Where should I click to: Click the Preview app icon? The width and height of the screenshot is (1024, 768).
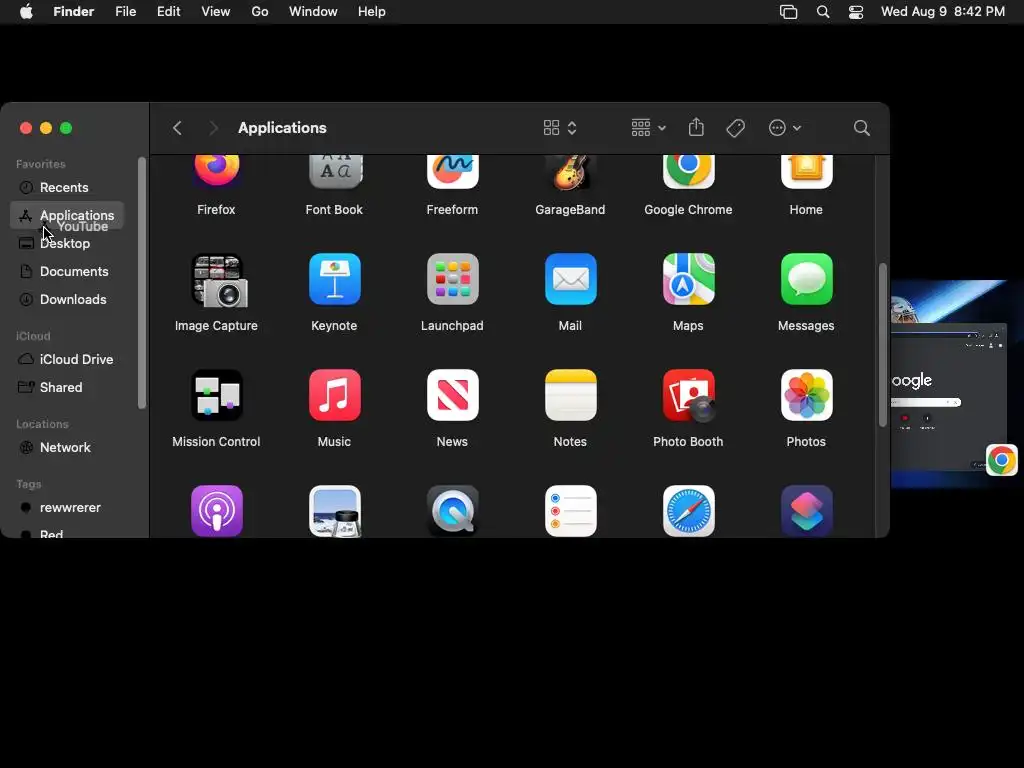(x=334, y=511)
